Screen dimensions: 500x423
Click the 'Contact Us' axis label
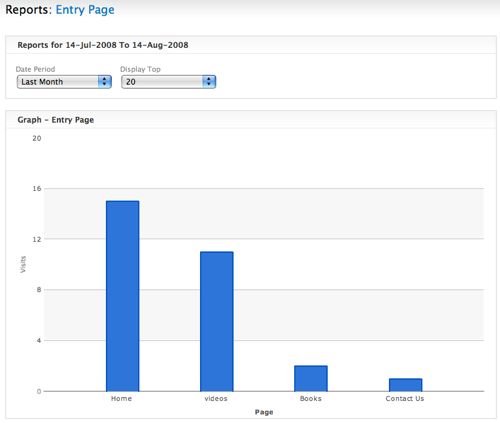pos(405,399)
